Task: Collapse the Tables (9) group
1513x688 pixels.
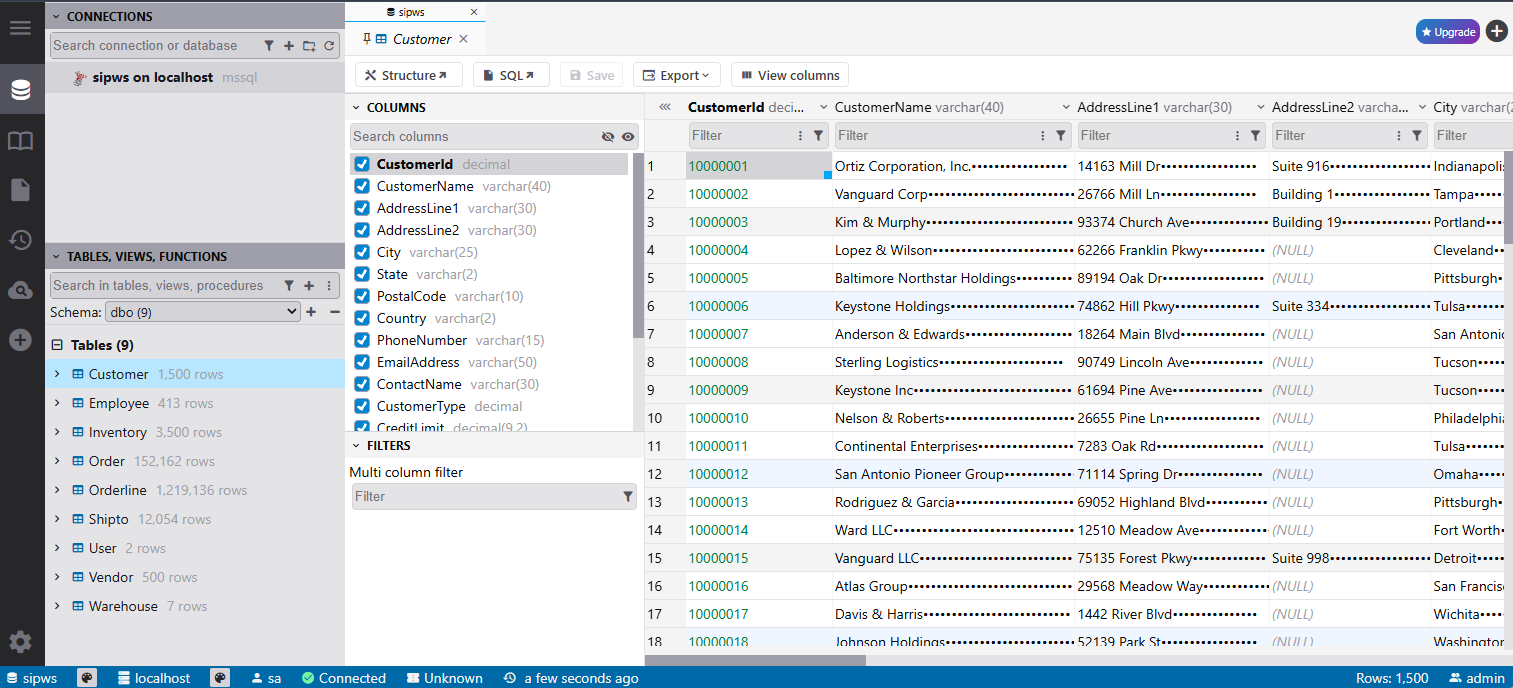Action: 57,345
